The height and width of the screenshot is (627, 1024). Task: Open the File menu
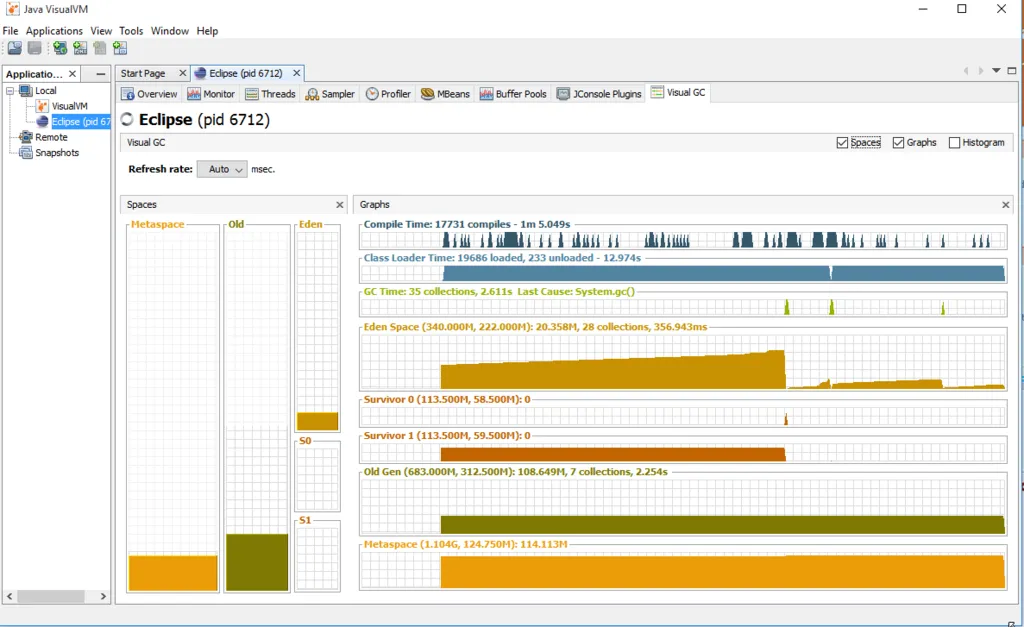point(10,31)
